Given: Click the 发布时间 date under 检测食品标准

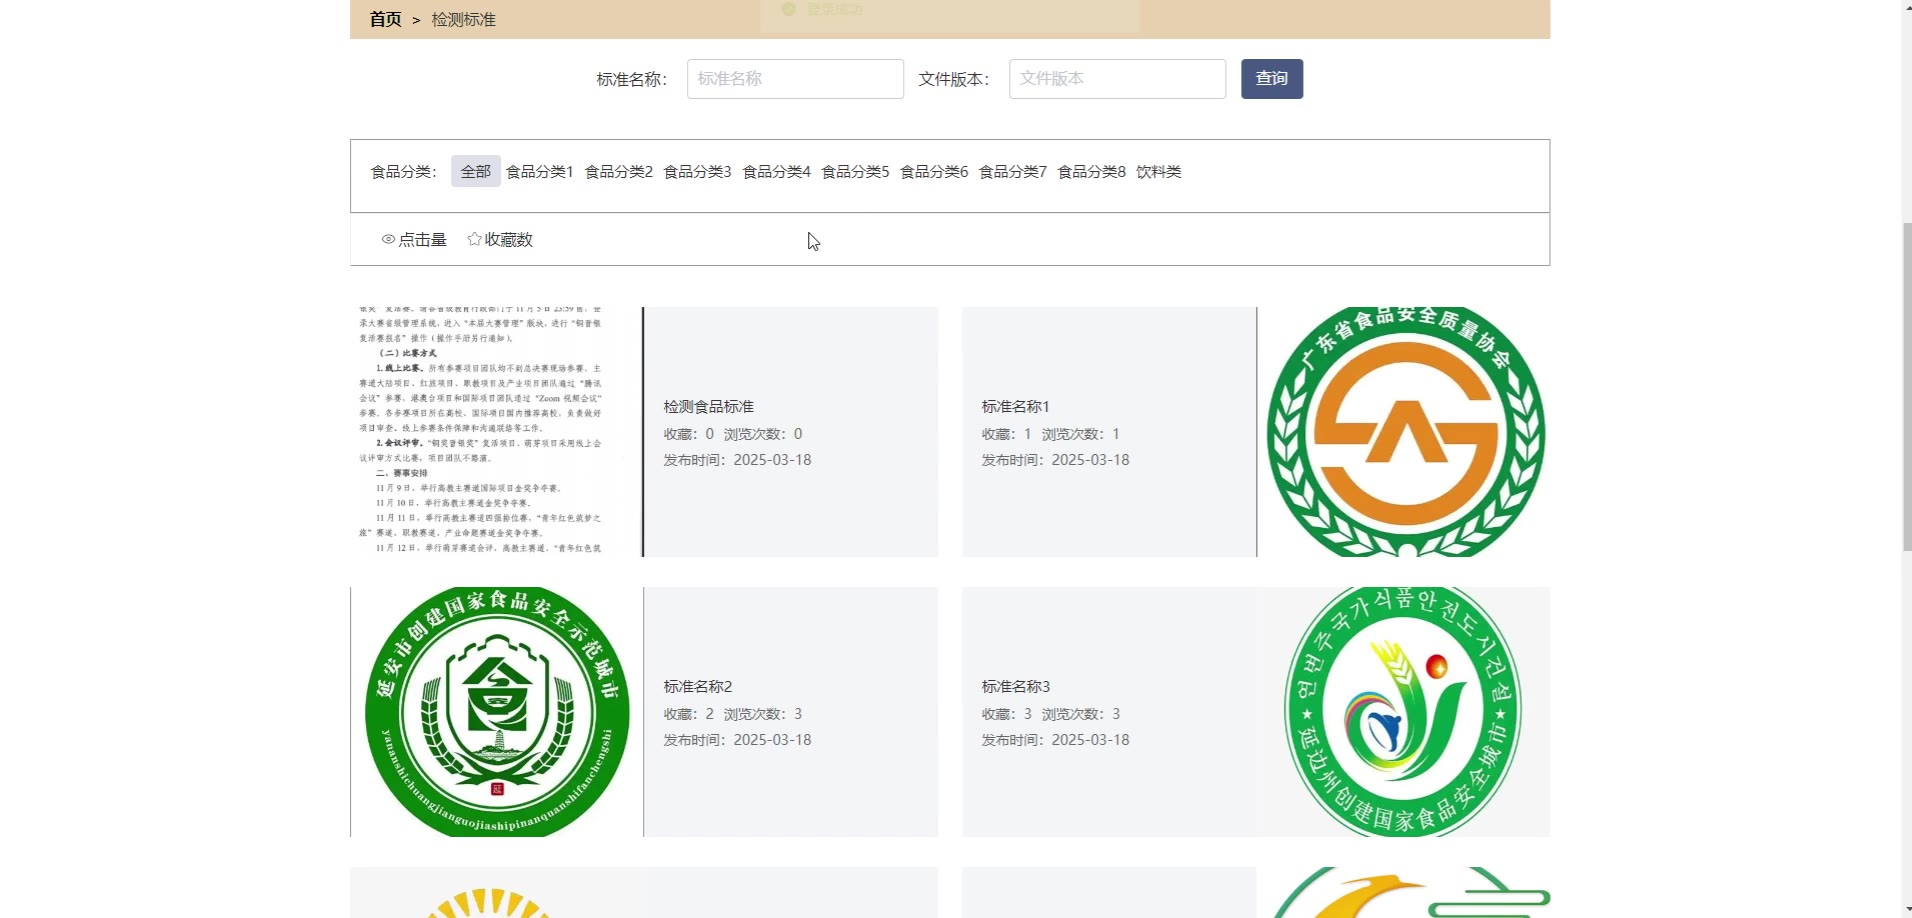Looking at the screenshot, I should (x=738, y=460).
